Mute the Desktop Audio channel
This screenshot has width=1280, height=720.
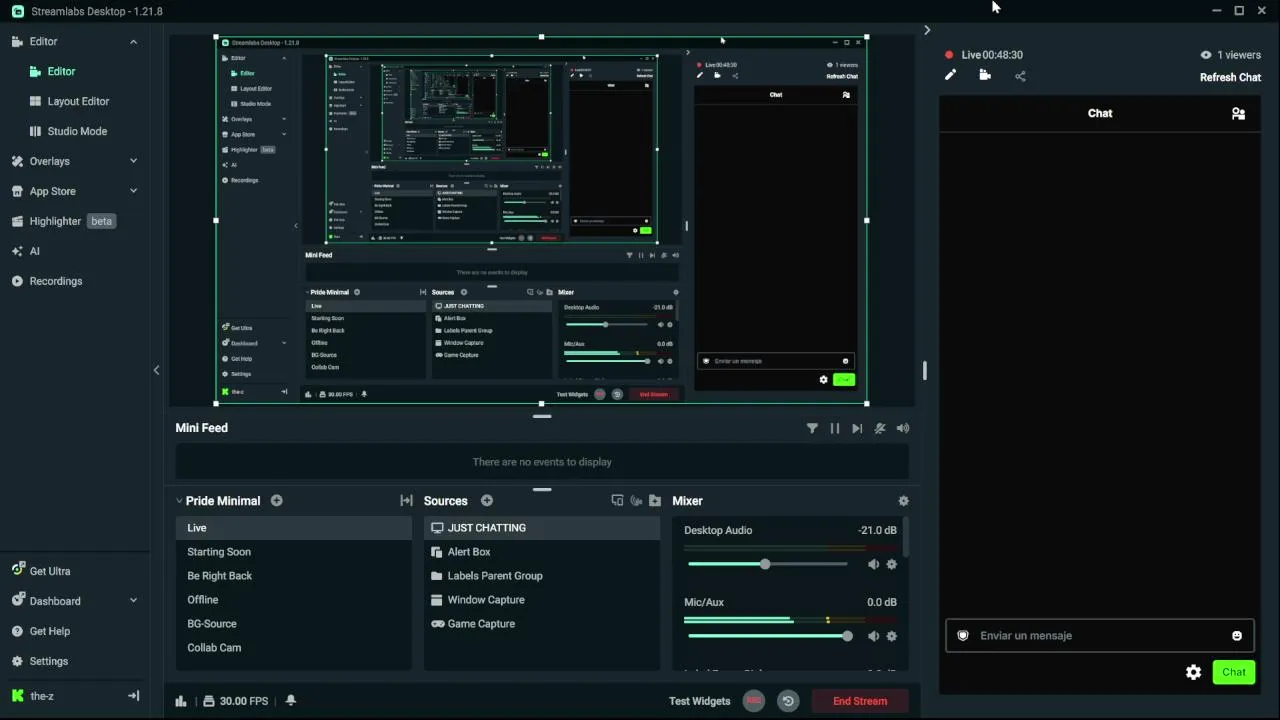coord(873,565)
